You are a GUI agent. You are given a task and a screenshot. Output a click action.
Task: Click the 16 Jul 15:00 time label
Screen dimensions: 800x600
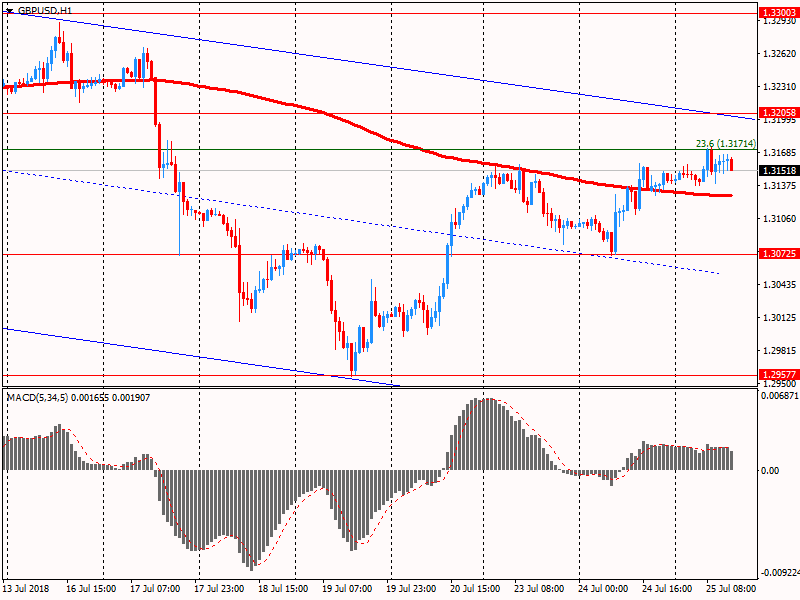[x=91, y=588]
